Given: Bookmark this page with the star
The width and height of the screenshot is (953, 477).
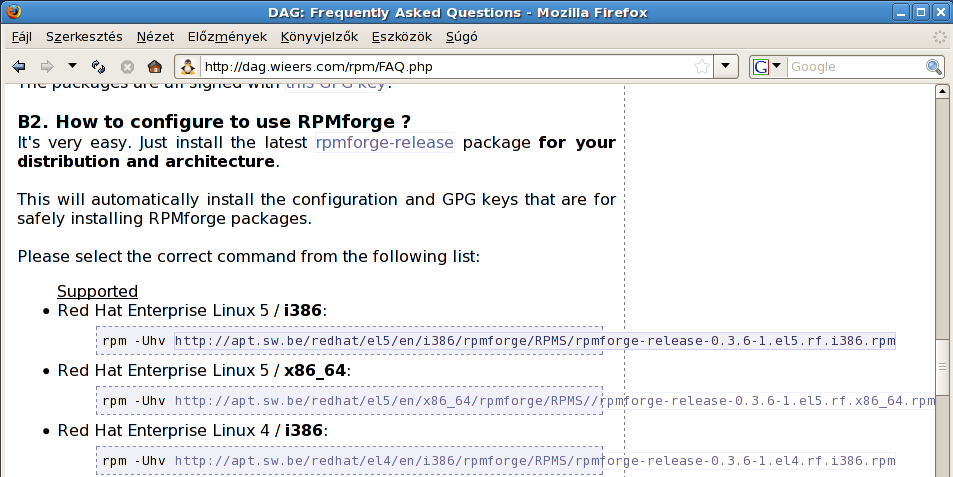Looking at the screenshot, I should point(702,67).
